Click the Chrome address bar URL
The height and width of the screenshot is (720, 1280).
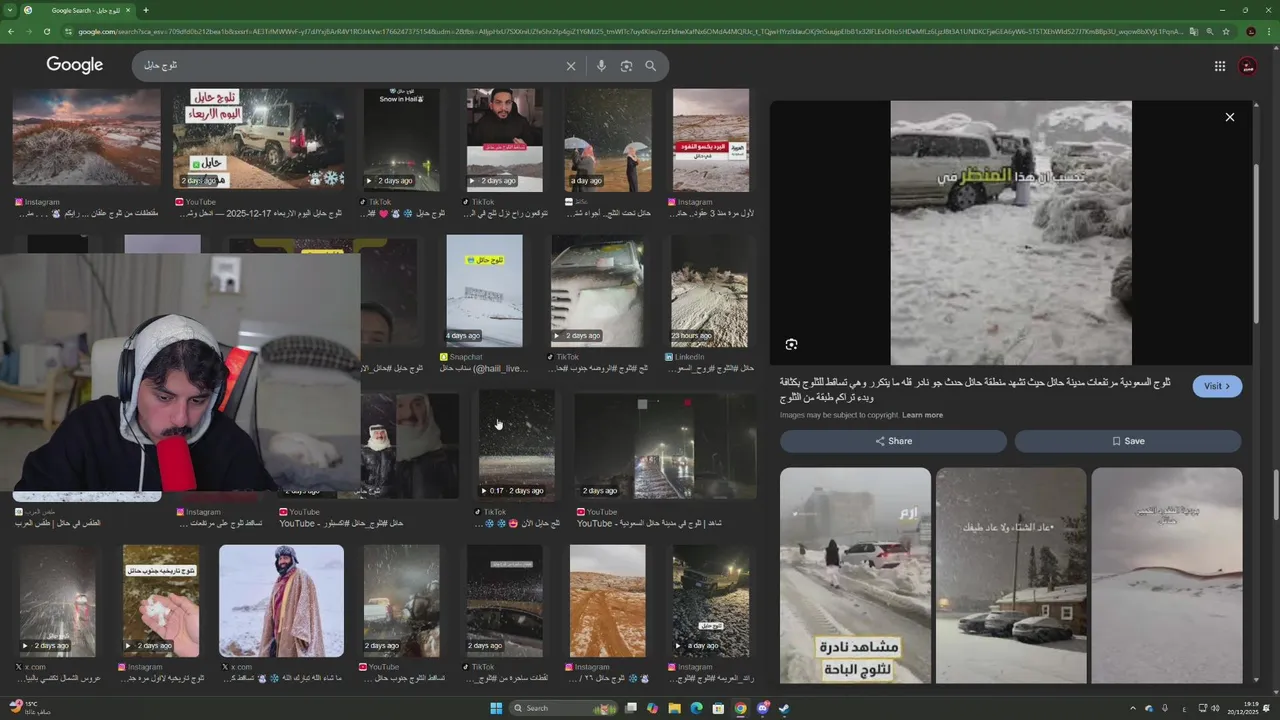pos(630,31)
